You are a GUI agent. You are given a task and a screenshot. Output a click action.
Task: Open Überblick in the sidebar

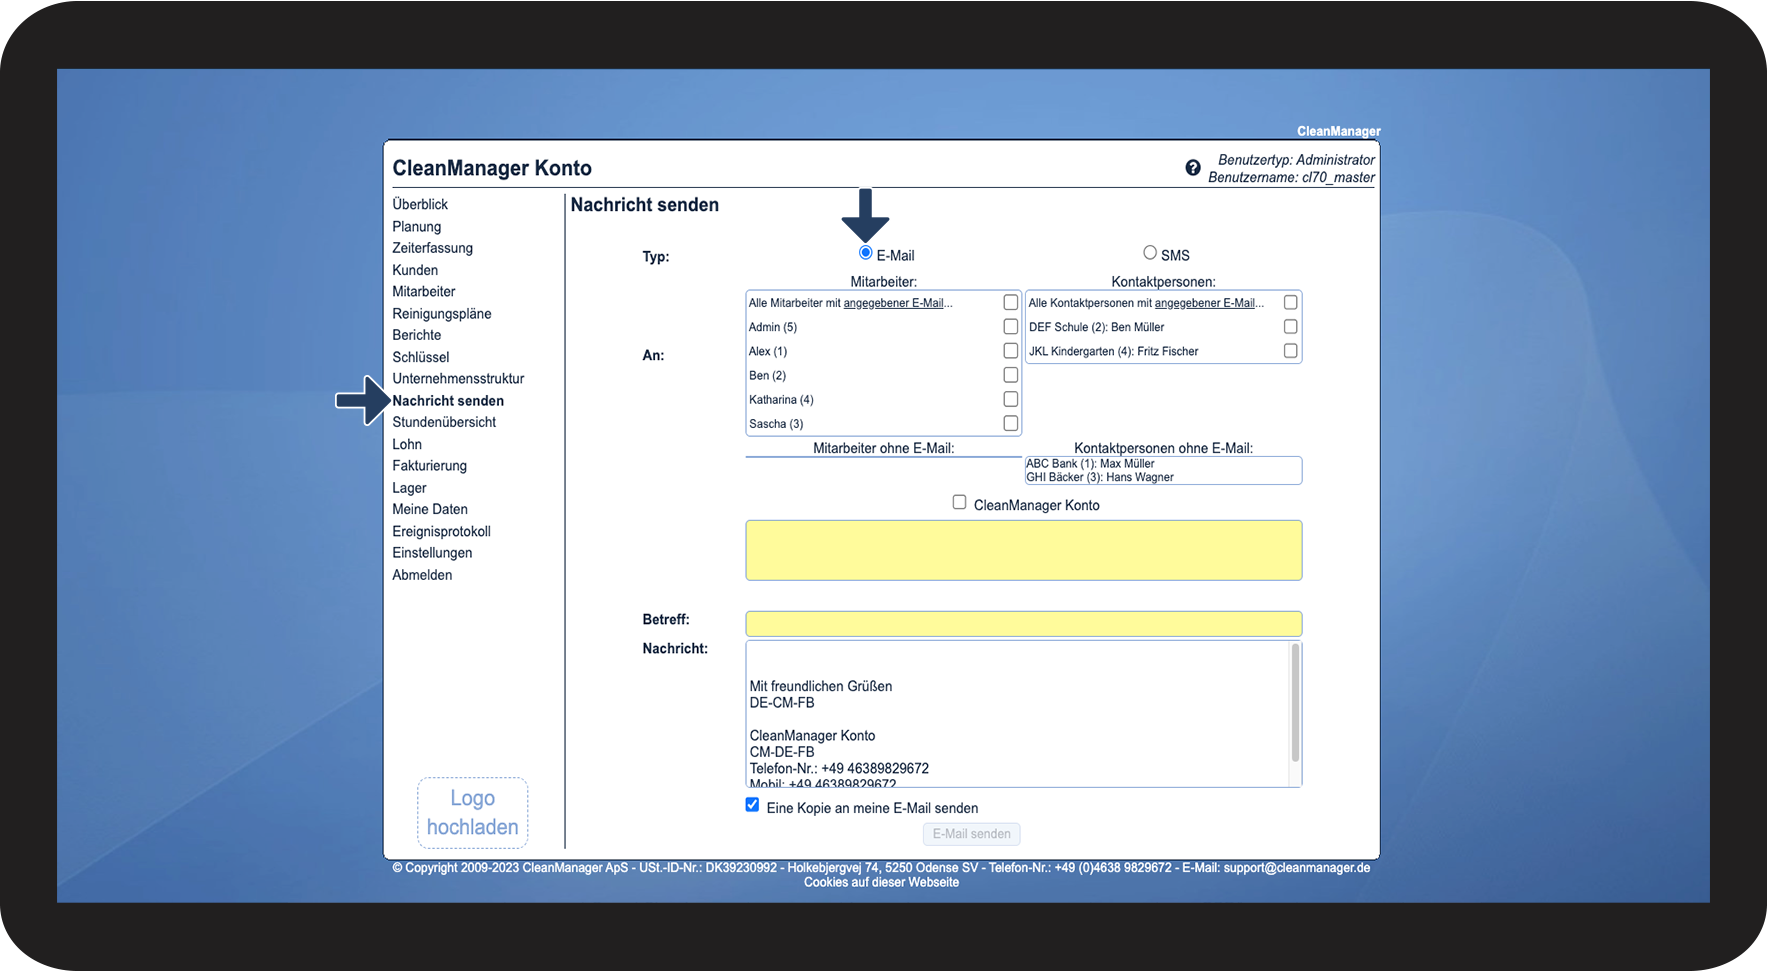point(420,204)
